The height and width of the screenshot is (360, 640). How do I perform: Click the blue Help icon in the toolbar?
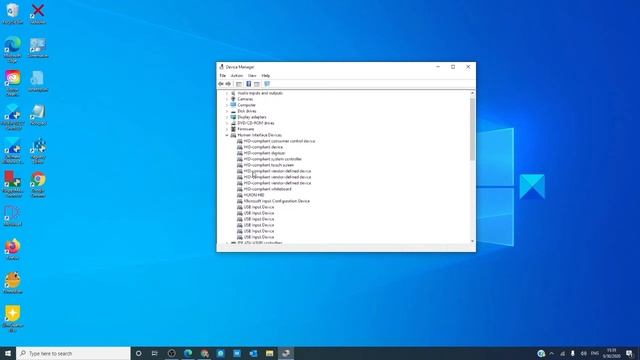click(248, 84)
